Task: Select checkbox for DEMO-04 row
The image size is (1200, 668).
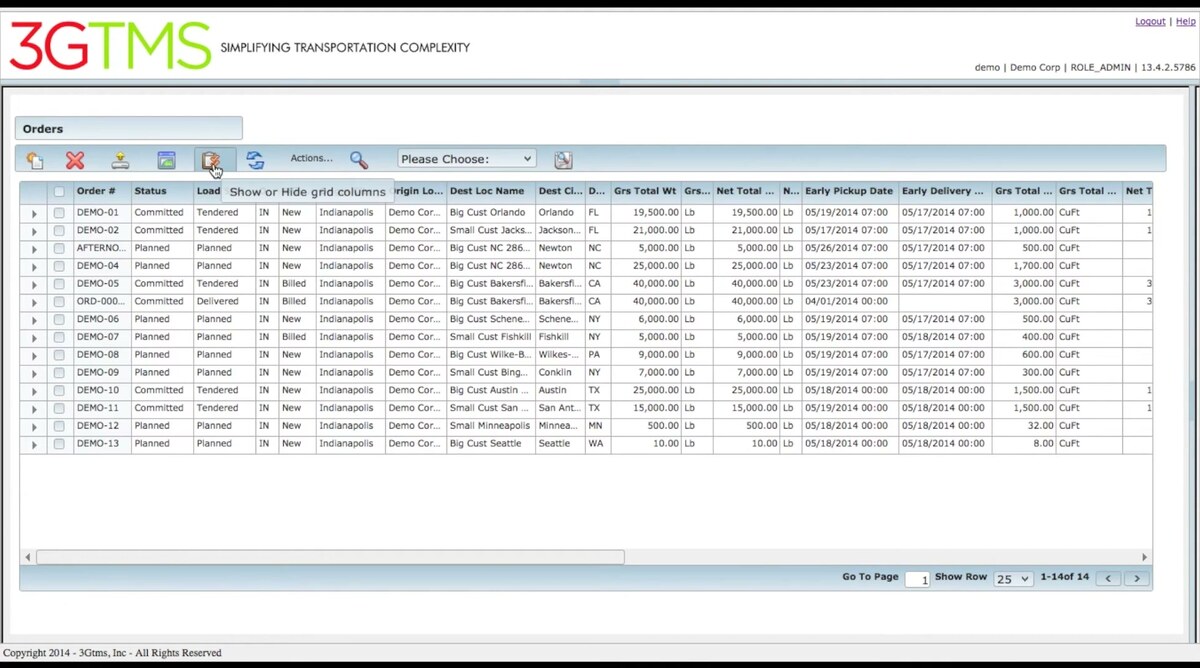Action: tap(59, 266)
